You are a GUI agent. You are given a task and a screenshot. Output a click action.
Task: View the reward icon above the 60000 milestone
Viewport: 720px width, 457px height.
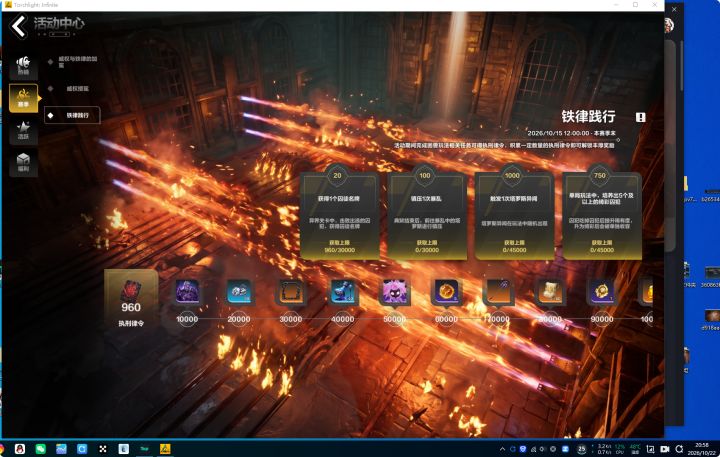[446, 292]
